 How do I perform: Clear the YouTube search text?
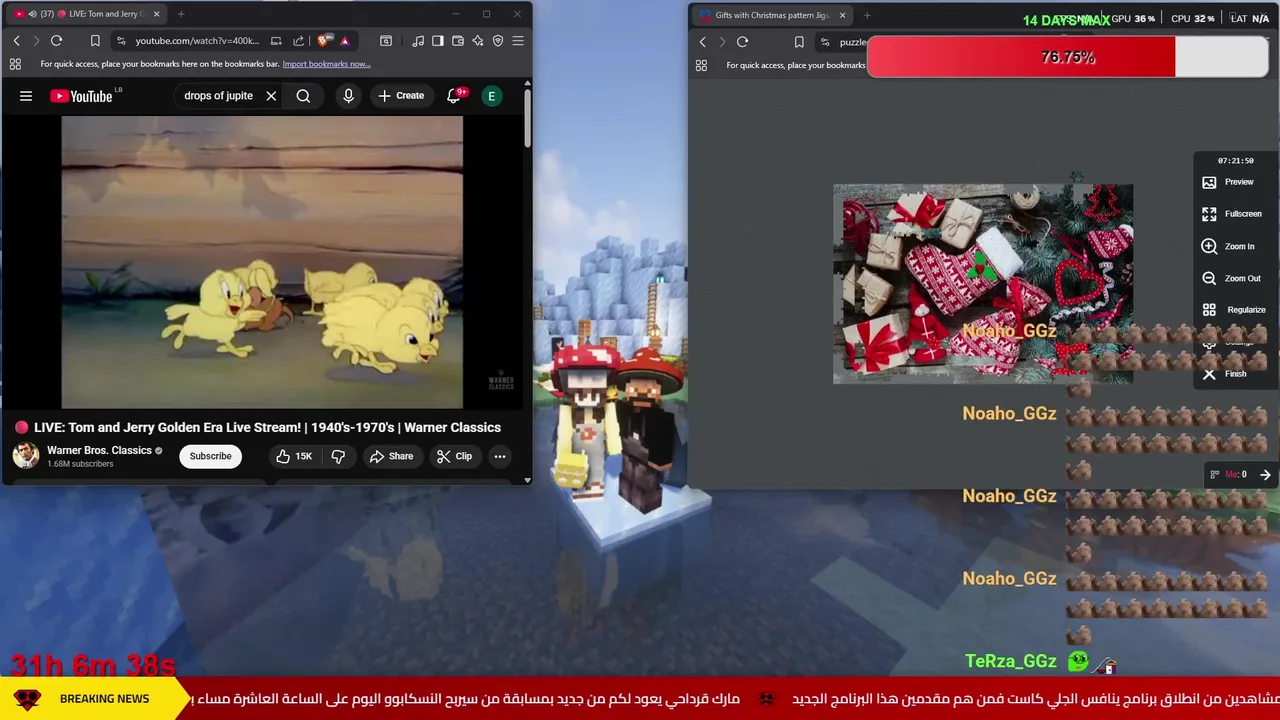coord(271,96)
